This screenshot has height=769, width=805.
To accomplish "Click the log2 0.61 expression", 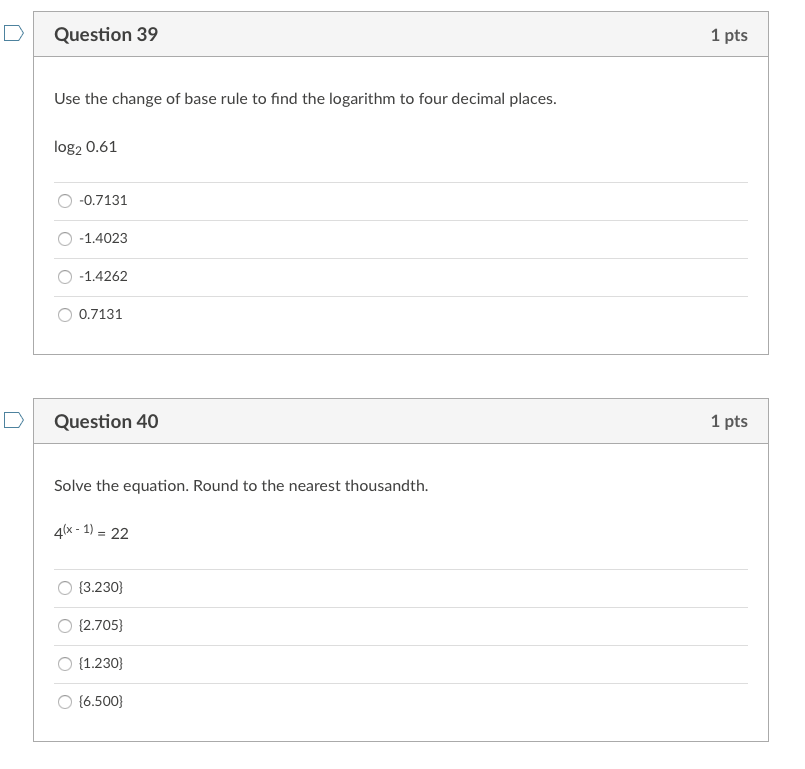I will point(85,146).
